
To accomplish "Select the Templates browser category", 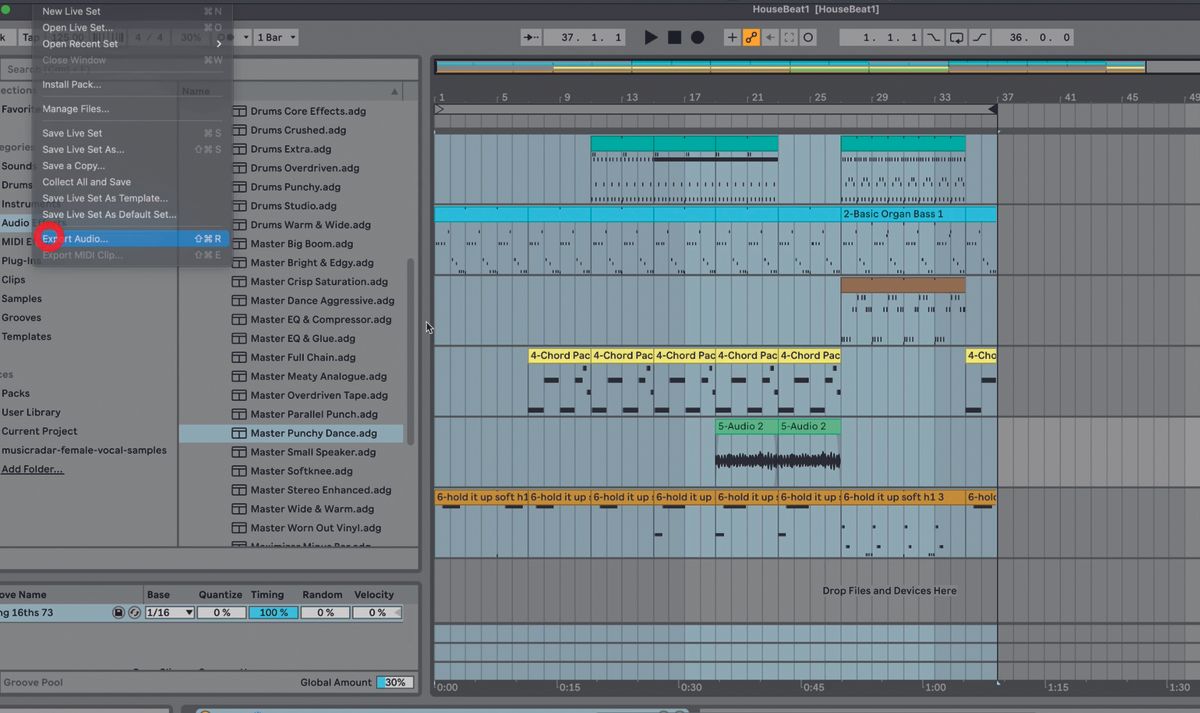I will pyautogui.click(x=27, y=337).
